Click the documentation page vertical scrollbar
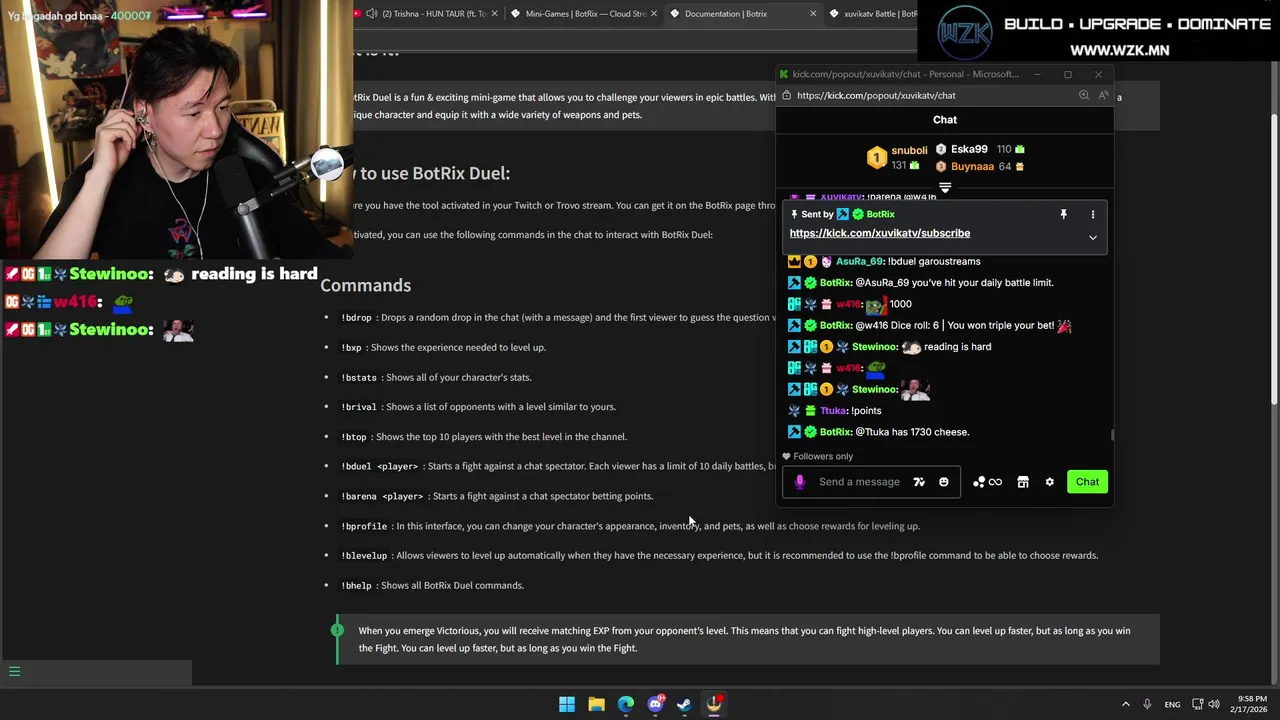This screenshot has height=720, width=1280. [1273, 258]
